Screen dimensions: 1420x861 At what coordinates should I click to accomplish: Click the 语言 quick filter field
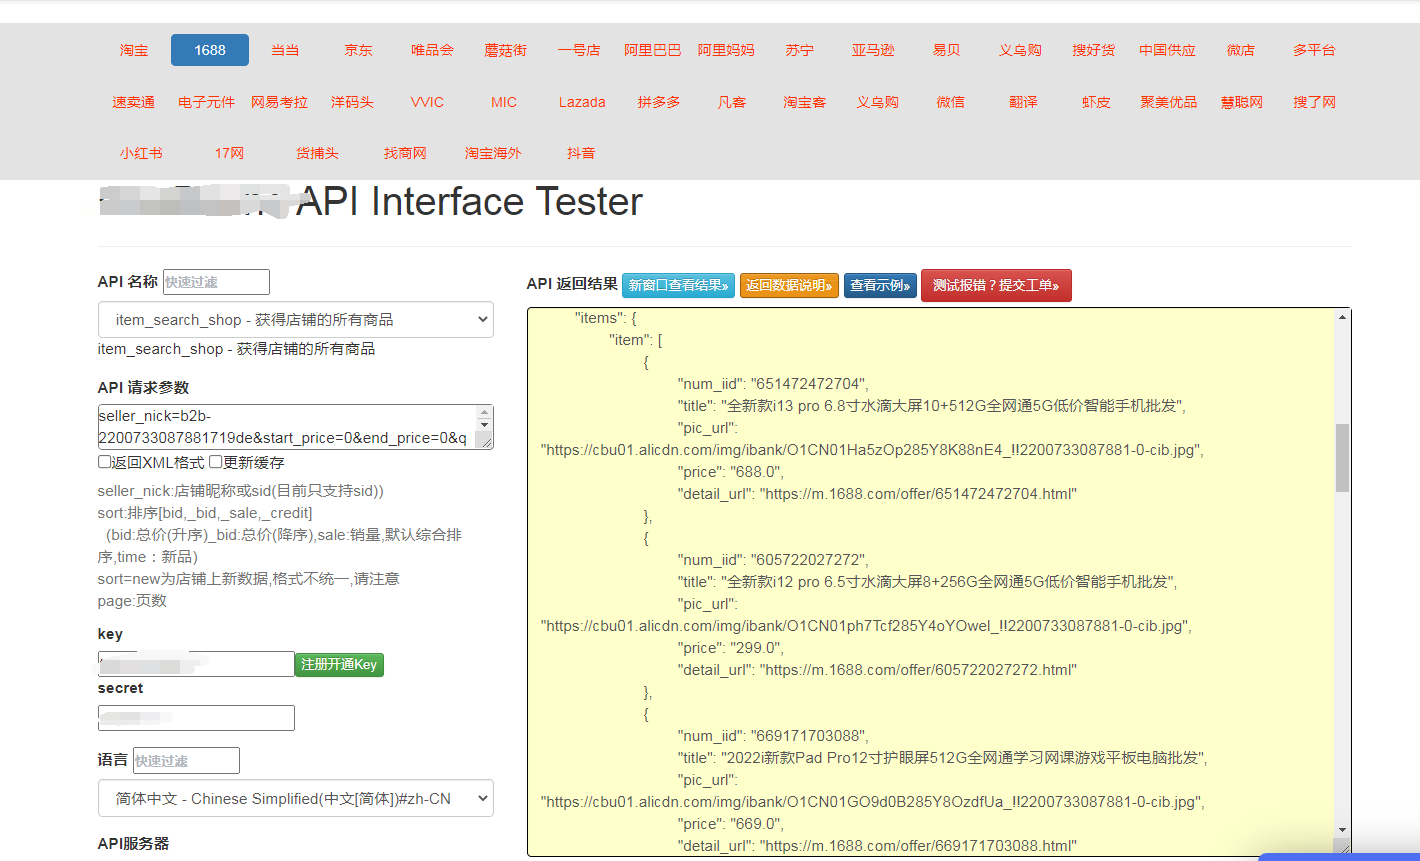tap(186, 760)
